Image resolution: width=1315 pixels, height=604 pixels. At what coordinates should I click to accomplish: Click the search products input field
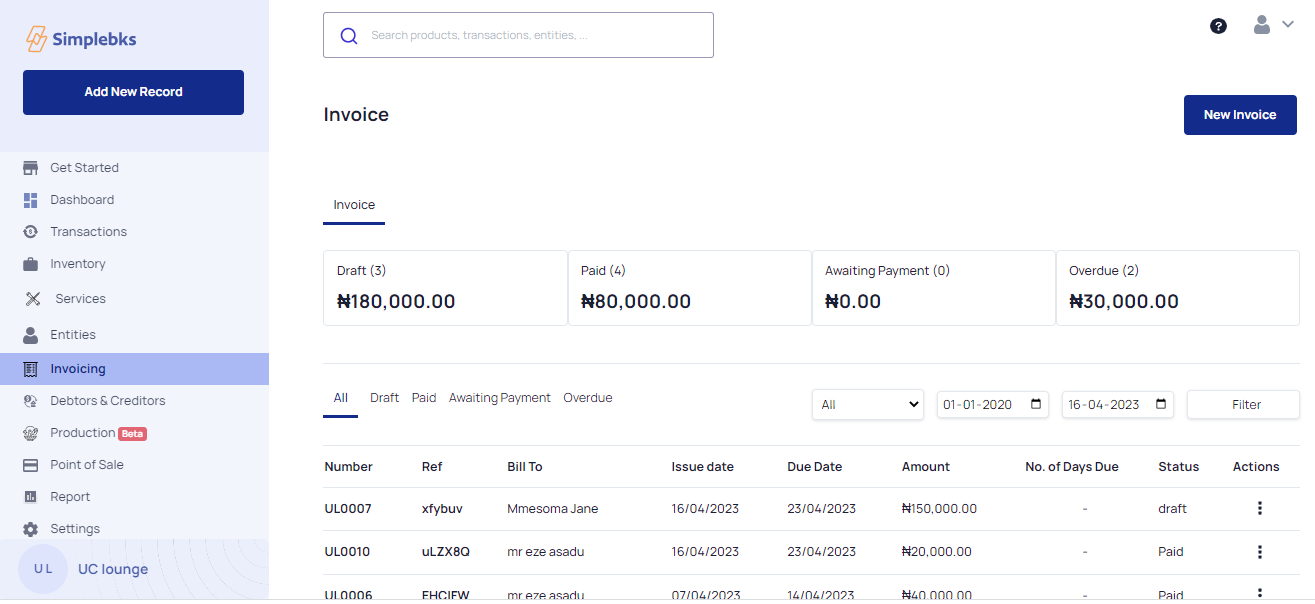518,35
